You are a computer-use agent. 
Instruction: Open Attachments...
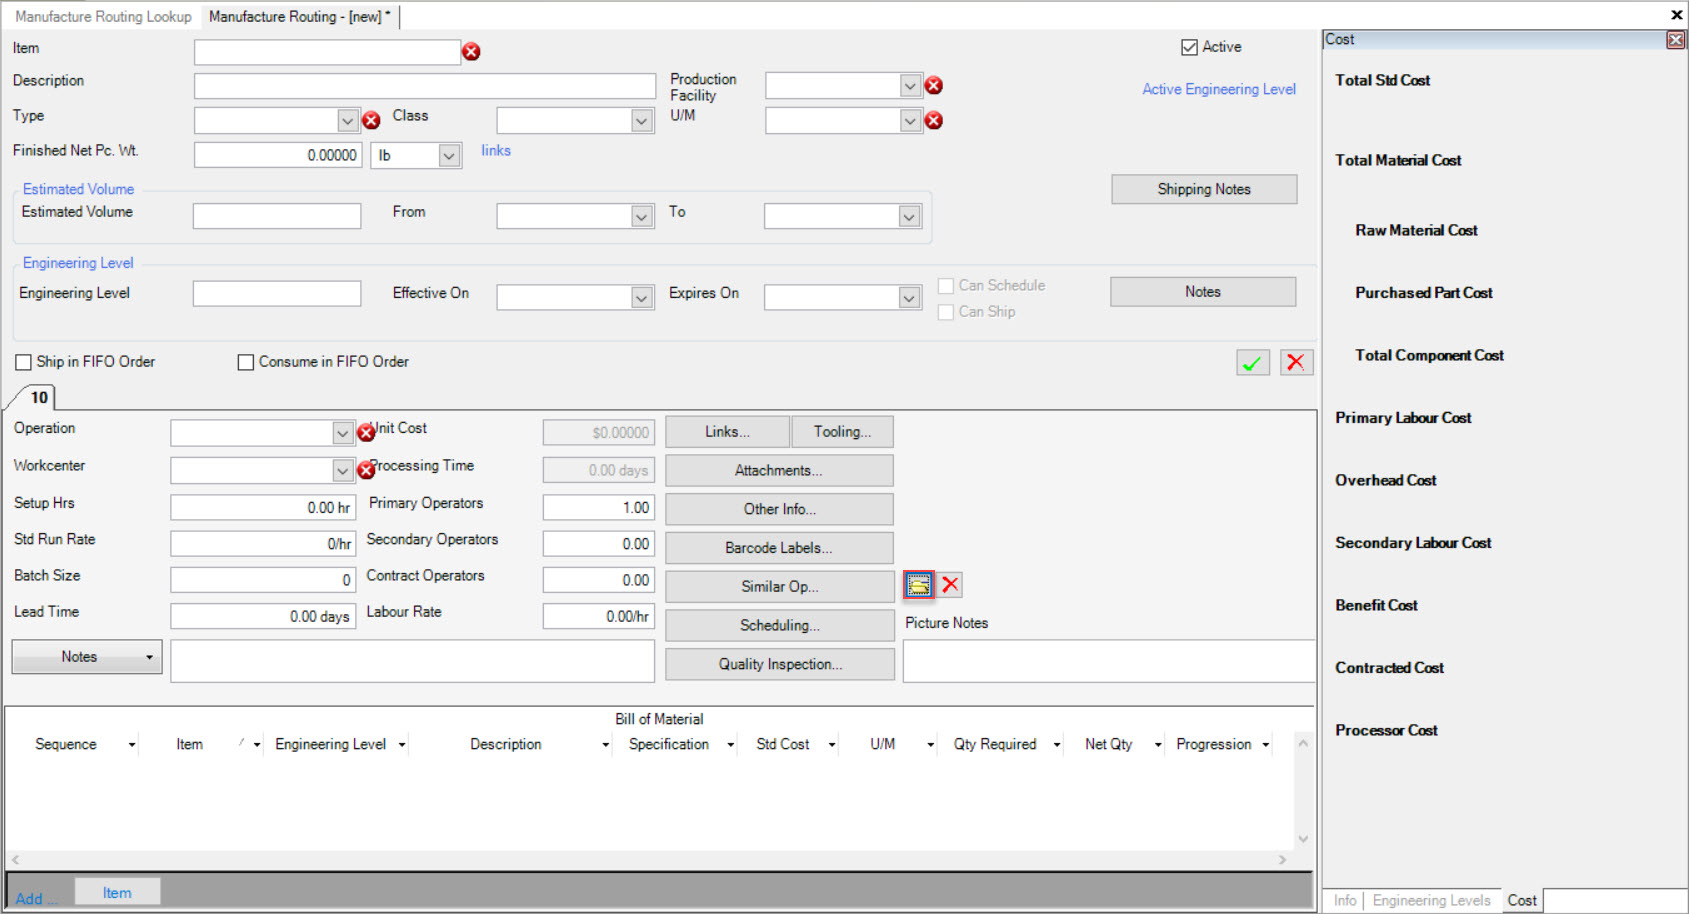click(779, 471)
